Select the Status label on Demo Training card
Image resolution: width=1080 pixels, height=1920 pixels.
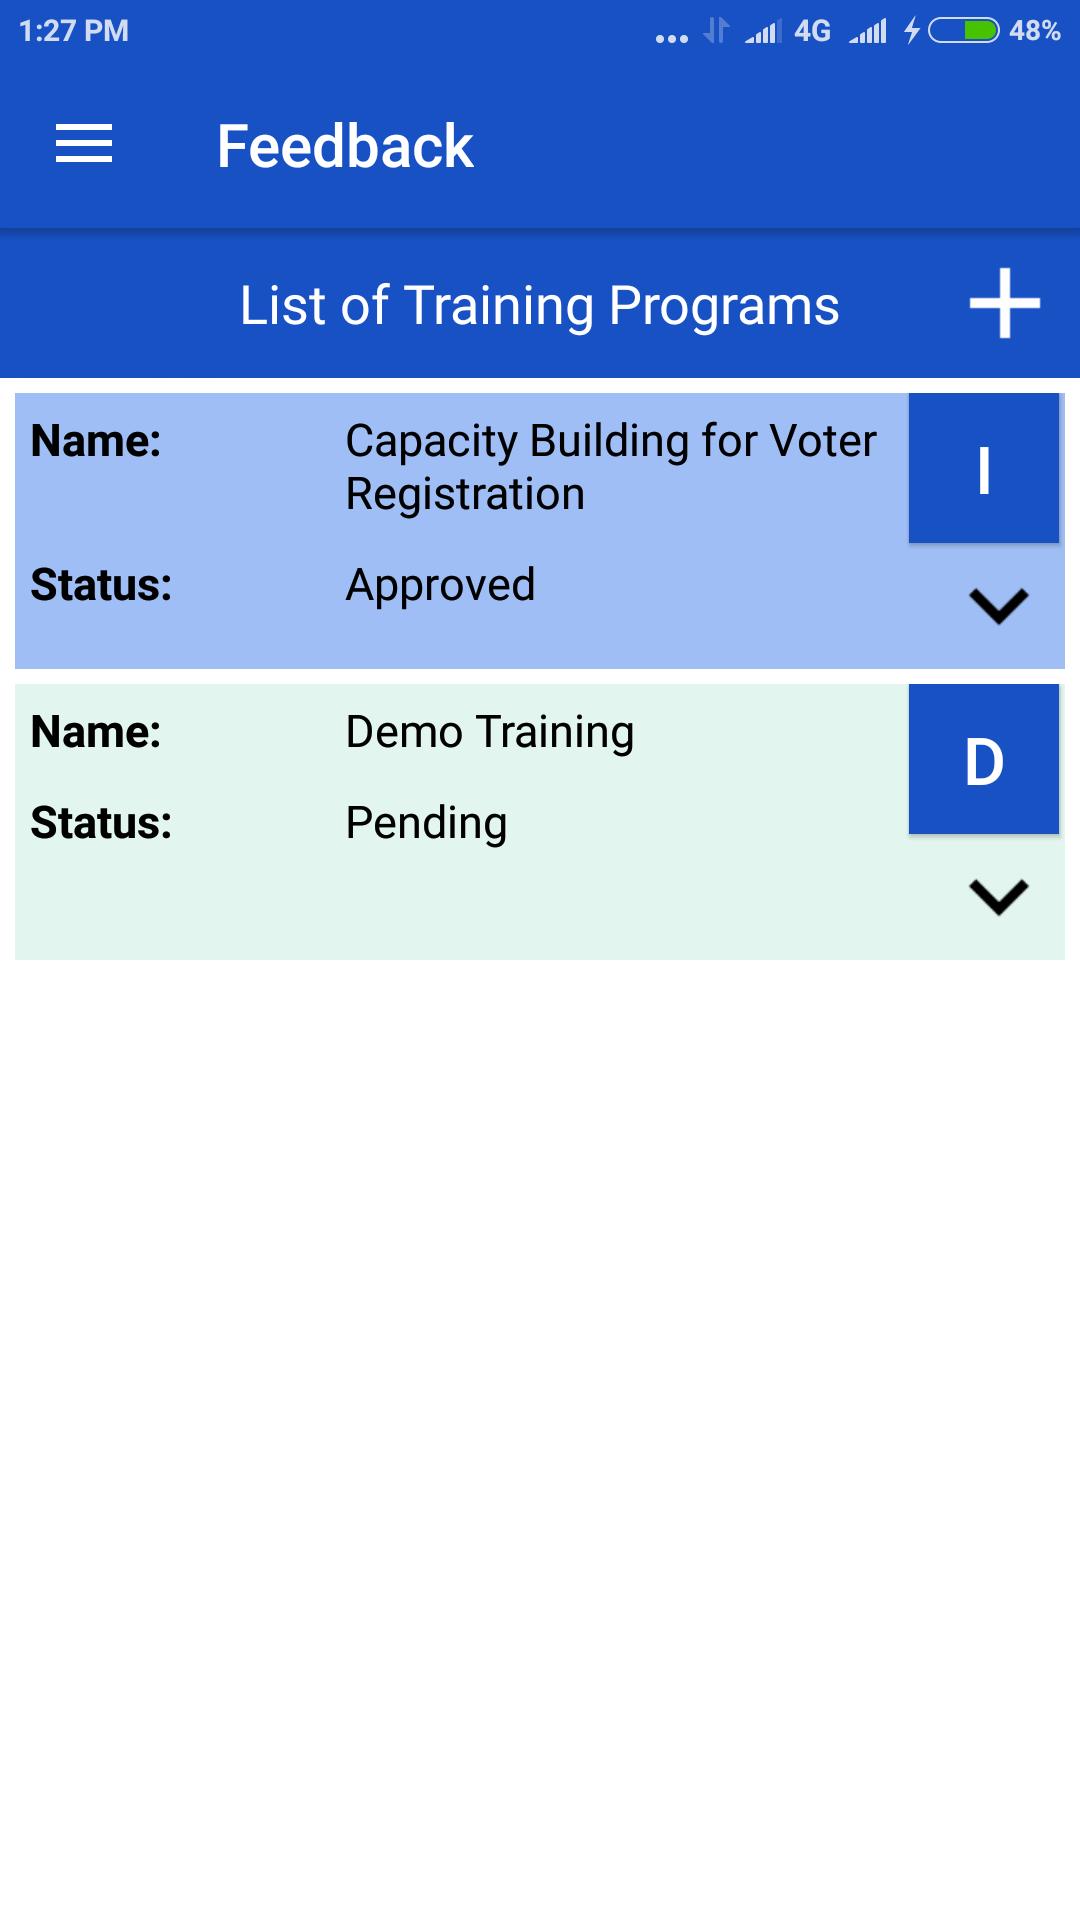pyautogui.click(x=101, y=823)
